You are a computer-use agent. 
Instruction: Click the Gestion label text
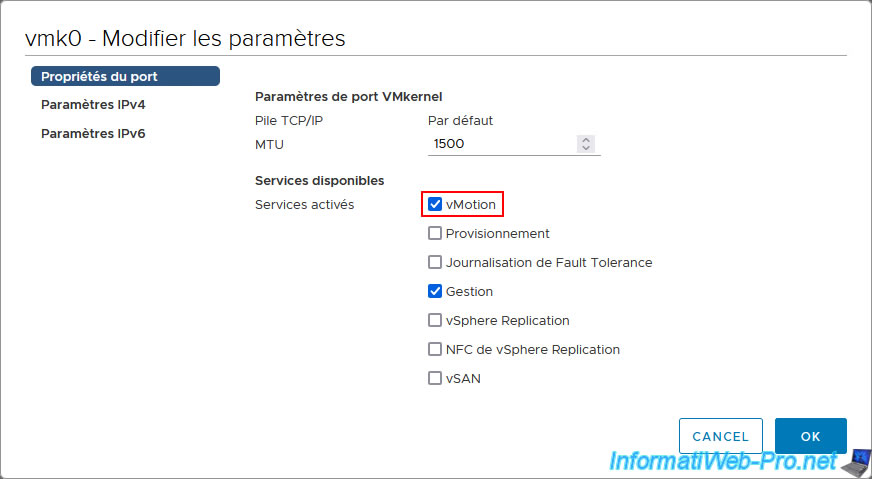[469, 292]
